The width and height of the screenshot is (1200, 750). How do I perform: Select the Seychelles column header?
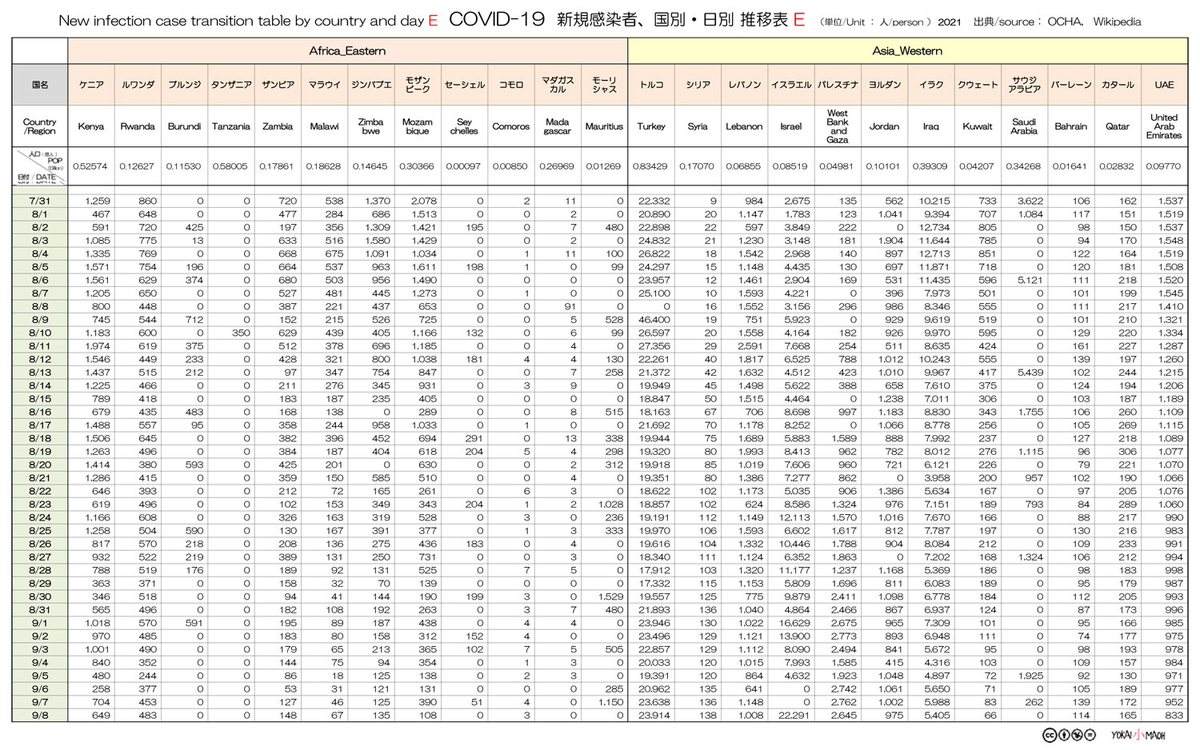point(464,127)
